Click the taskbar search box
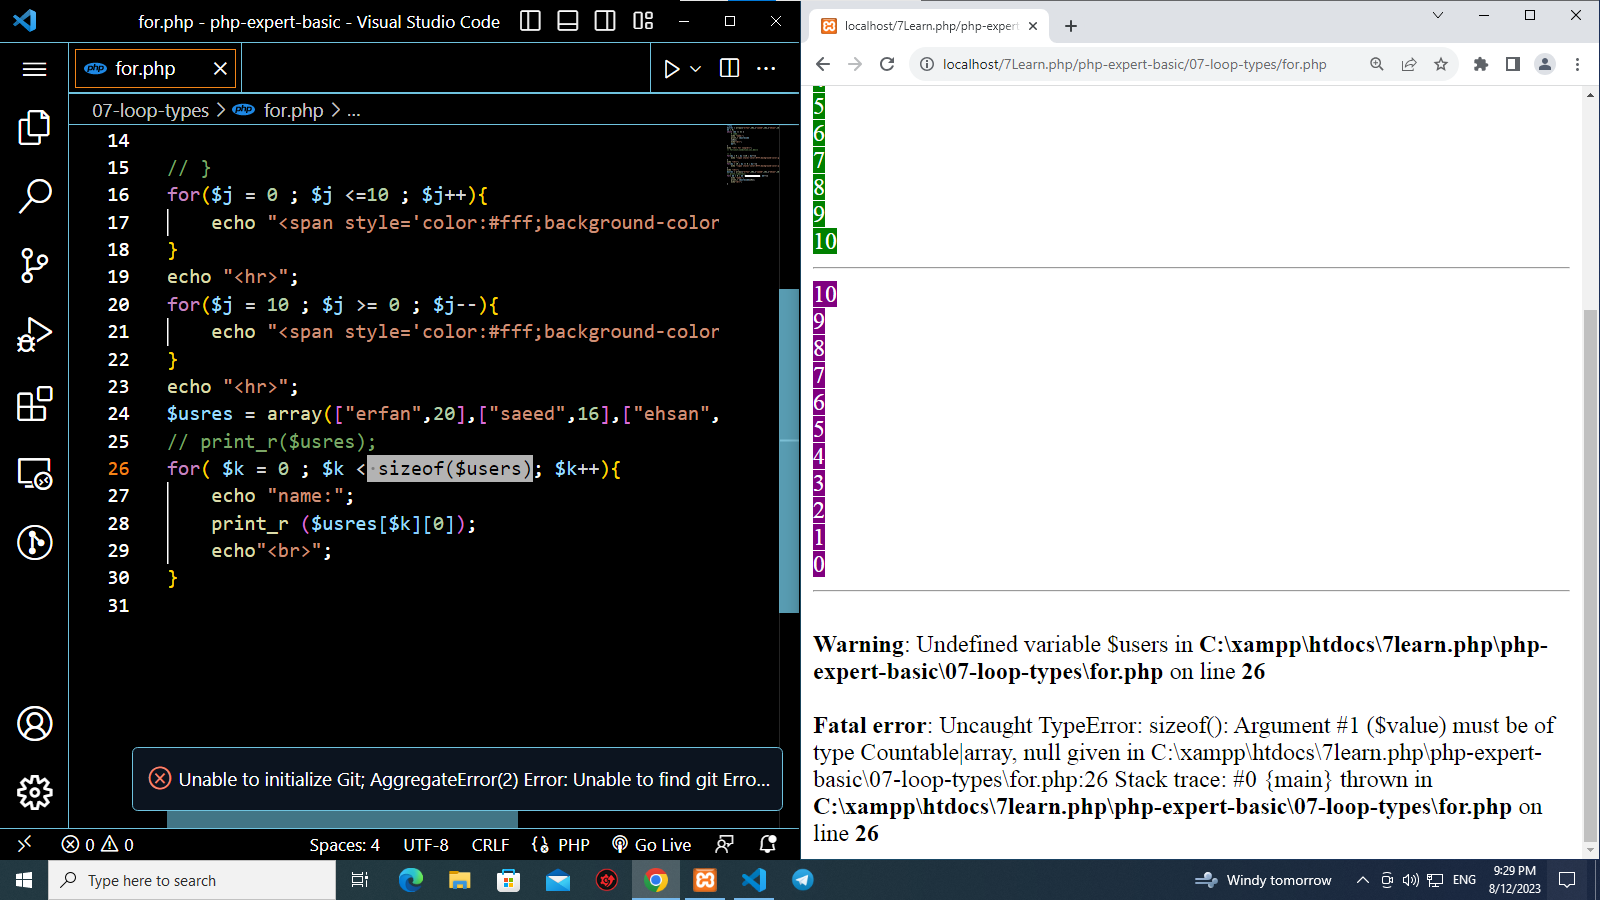This screenshot has width=1600, height=900. pyautogui.click(x=192, y=880)
